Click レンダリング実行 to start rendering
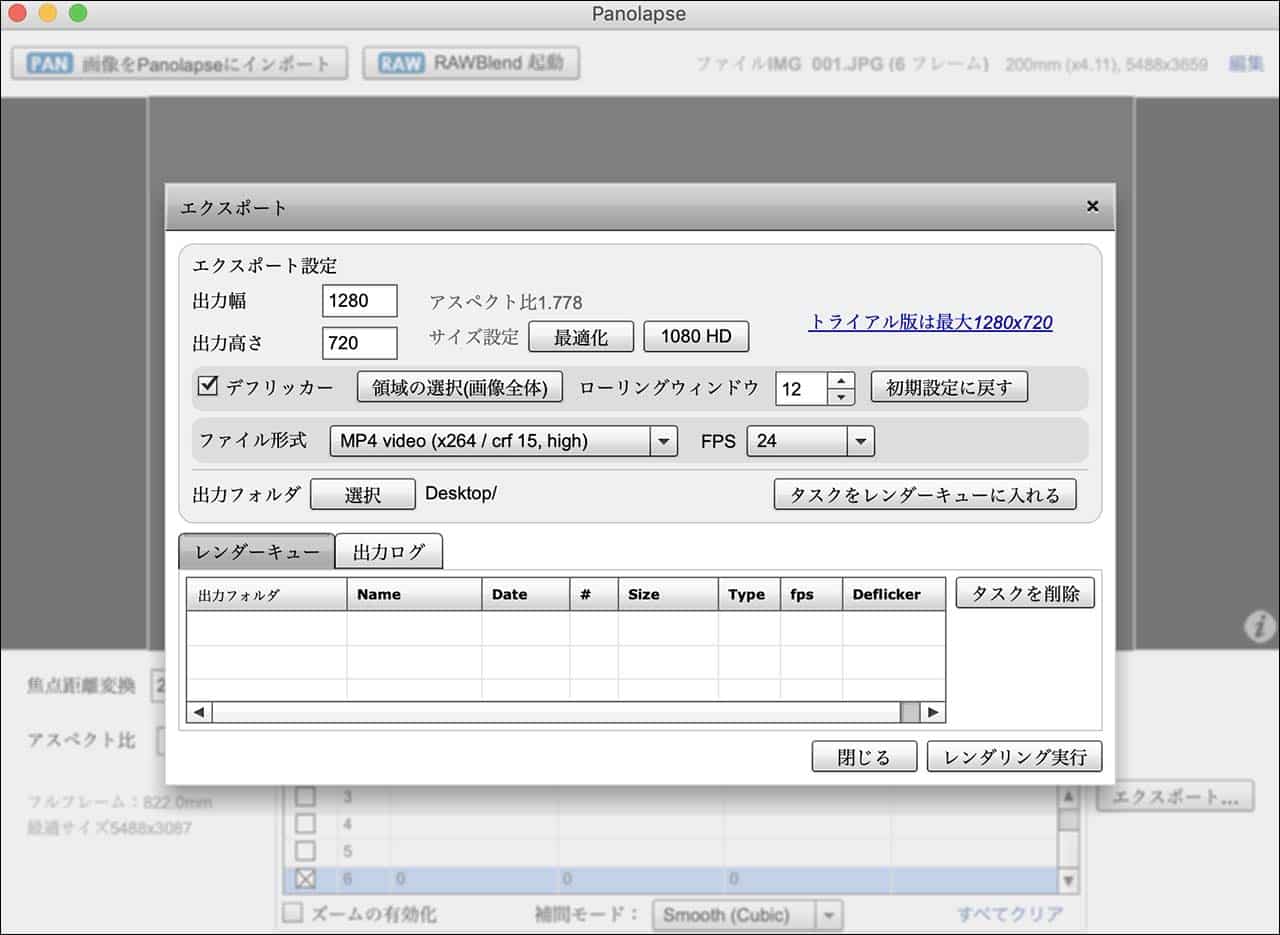 point(1015,757)
